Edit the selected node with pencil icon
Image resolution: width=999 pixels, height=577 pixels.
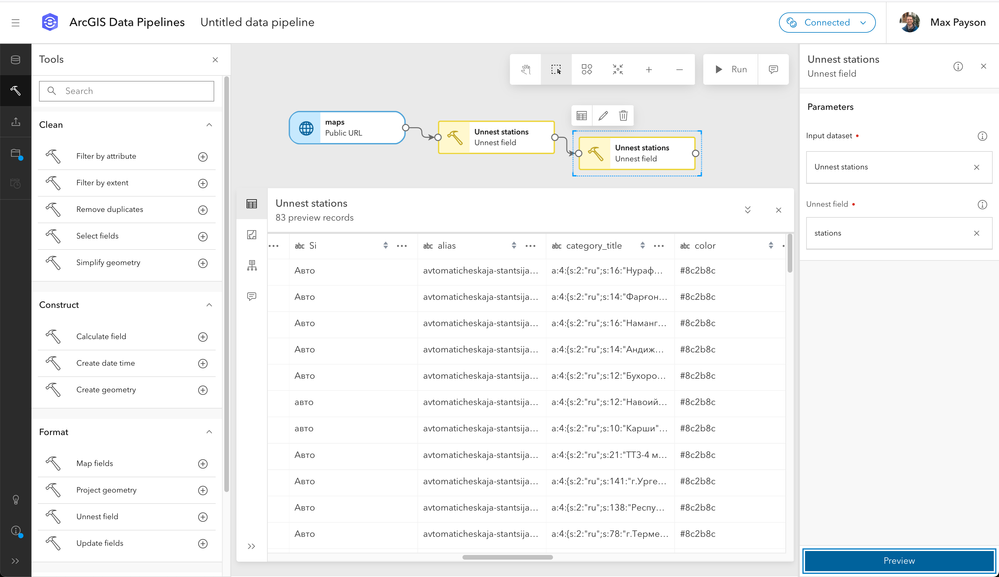[603, 115]
